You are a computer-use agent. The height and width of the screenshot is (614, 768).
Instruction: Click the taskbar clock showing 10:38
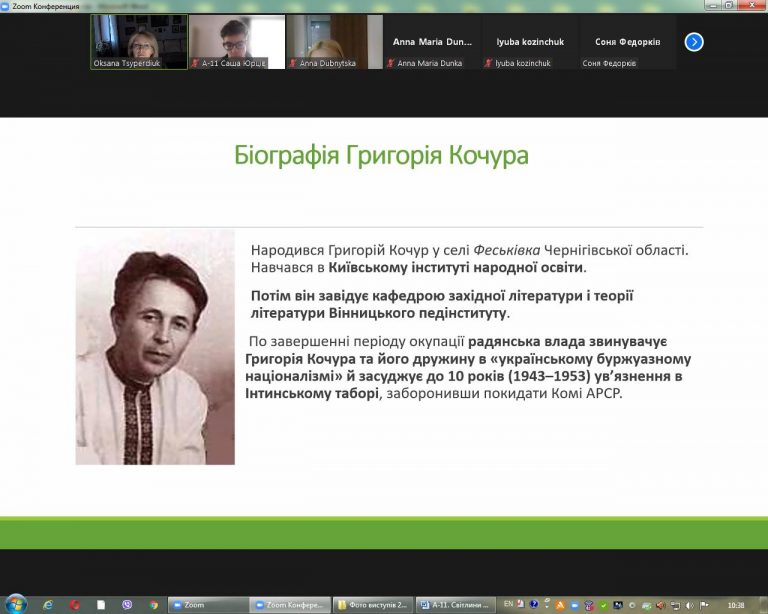click(736, 606)
